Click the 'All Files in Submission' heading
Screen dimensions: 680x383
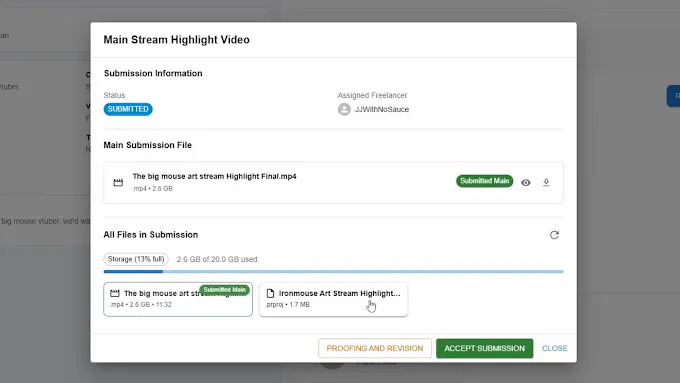click(150, 235)
